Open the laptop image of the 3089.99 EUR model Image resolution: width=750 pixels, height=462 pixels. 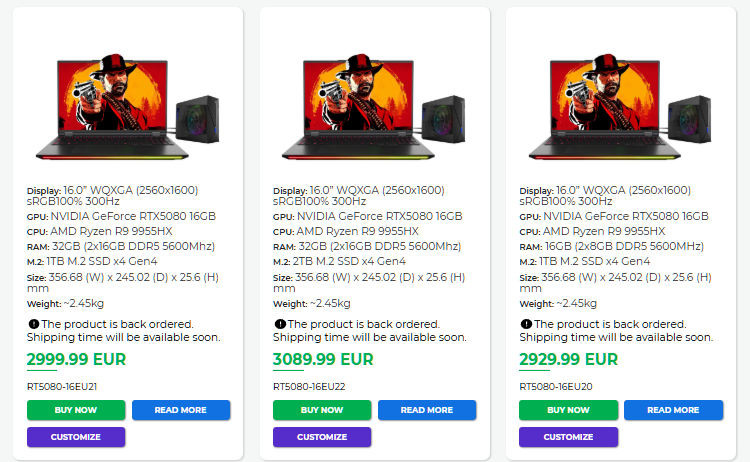coord(374,107)
